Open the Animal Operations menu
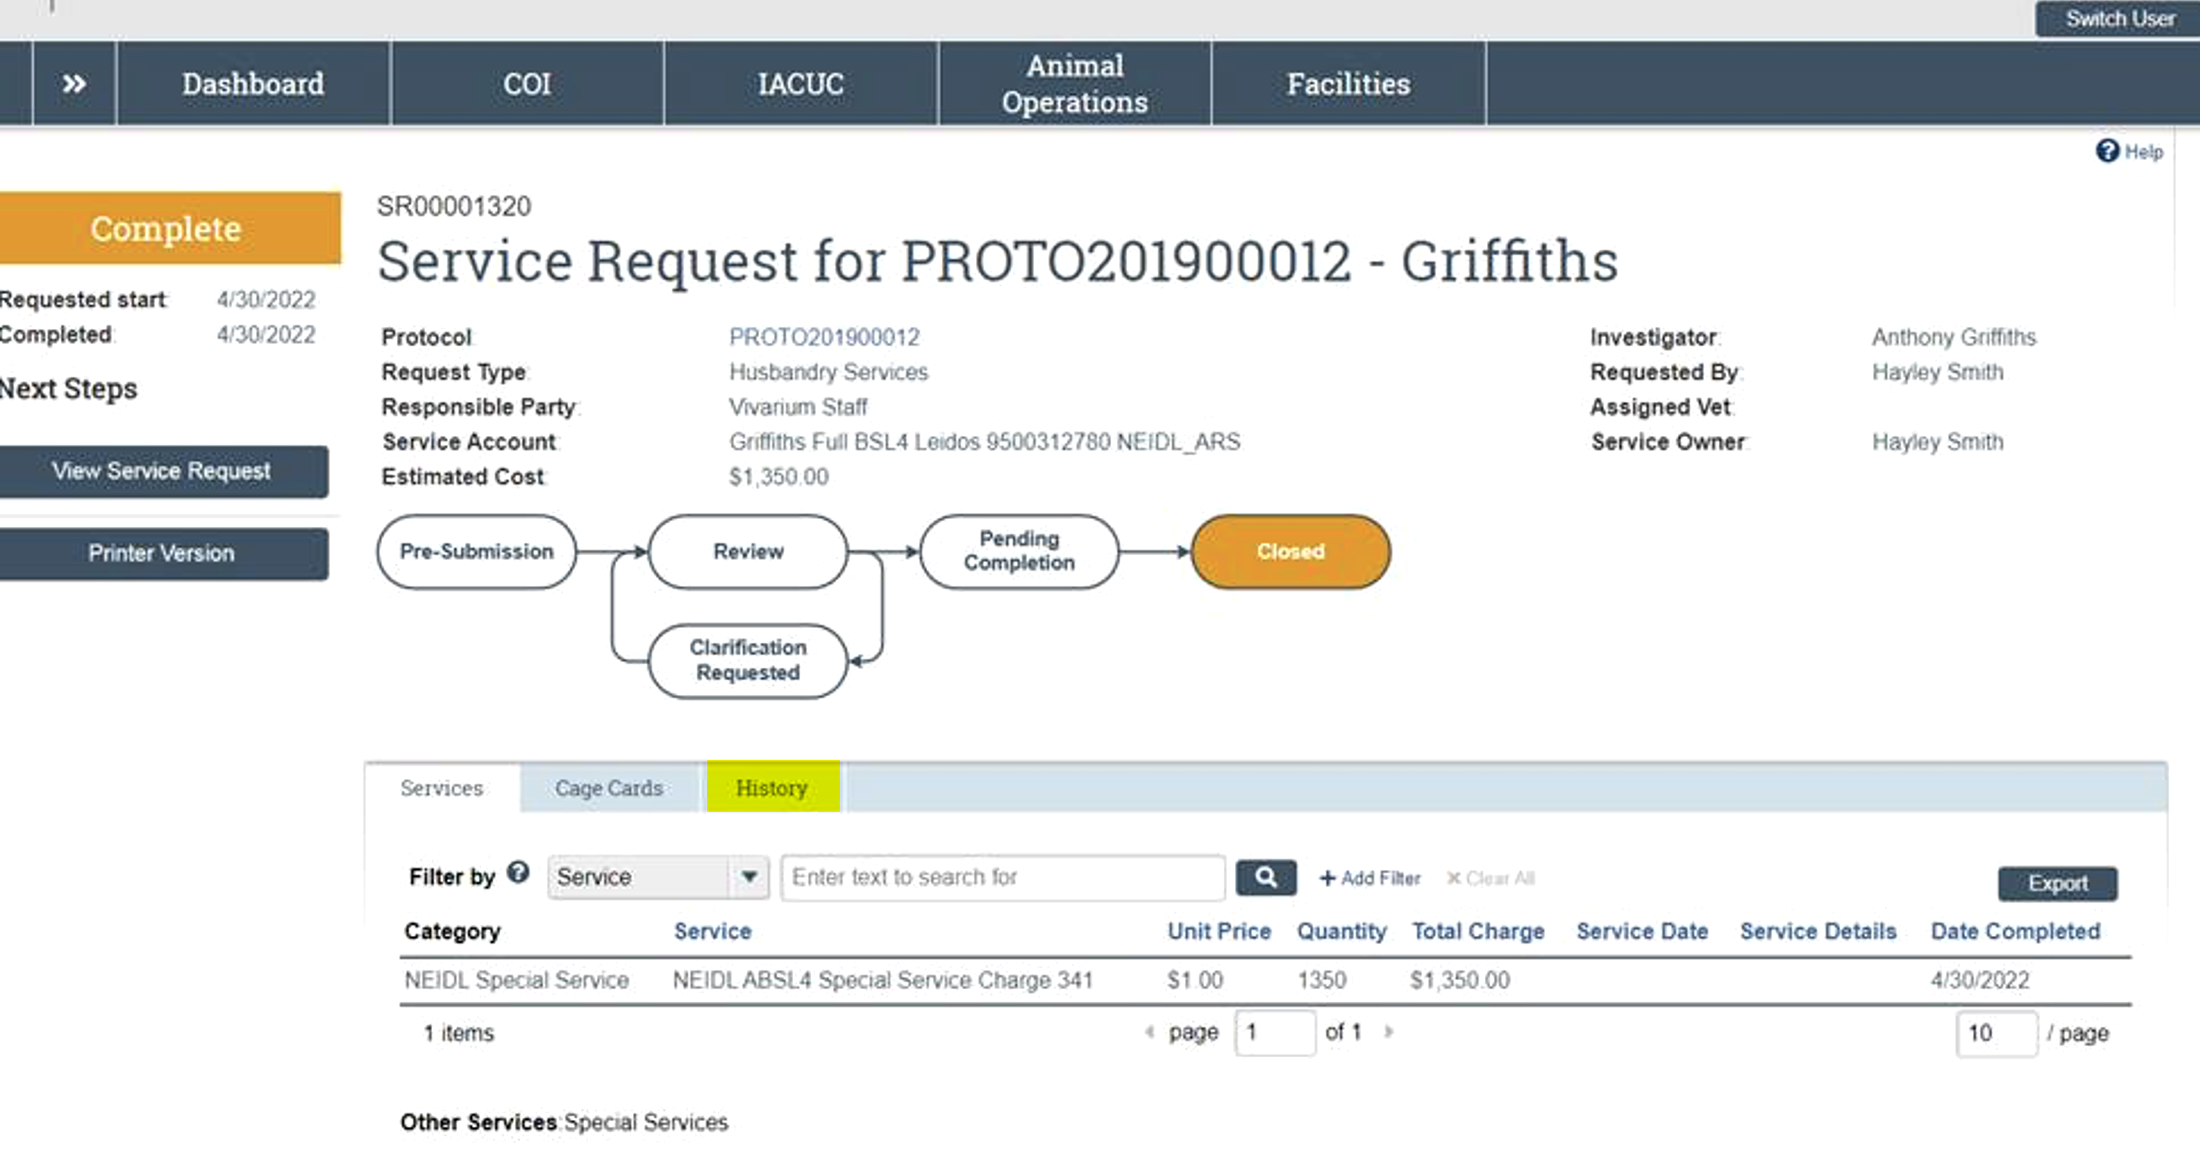The image size is (2200, 1156). tap(1074, 84)
